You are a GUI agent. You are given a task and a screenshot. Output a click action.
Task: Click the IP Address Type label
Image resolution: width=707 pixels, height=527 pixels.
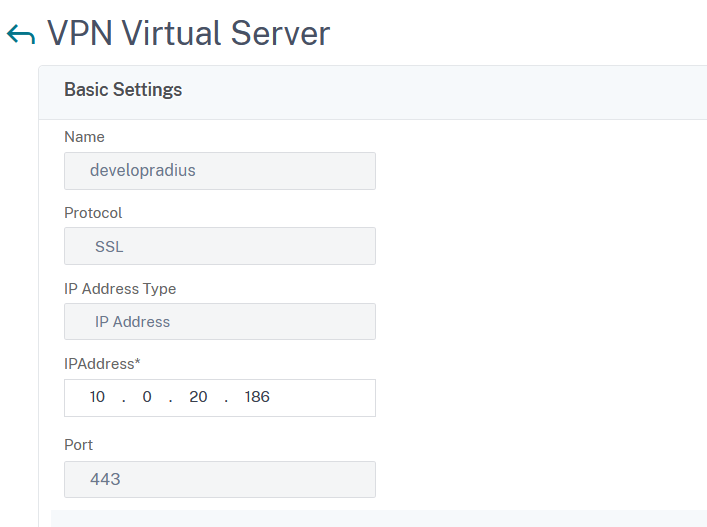(x=120, y=289)
